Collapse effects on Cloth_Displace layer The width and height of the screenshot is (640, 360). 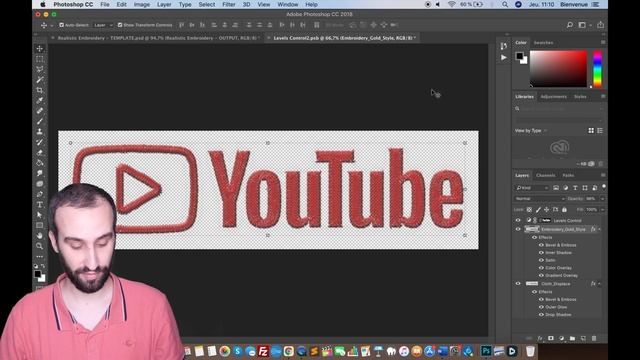(x=600, y=284)
